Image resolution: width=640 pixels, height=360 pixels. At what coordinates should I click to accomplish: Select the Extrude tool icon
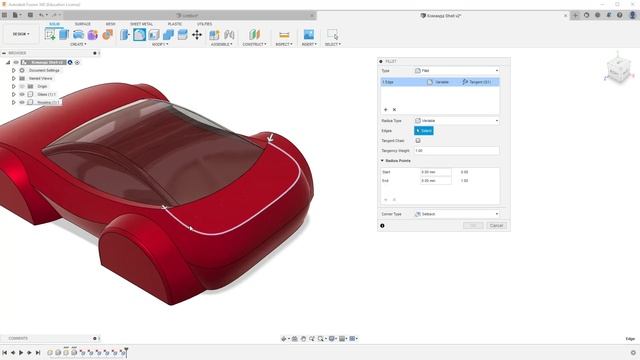tap(64, 34)
